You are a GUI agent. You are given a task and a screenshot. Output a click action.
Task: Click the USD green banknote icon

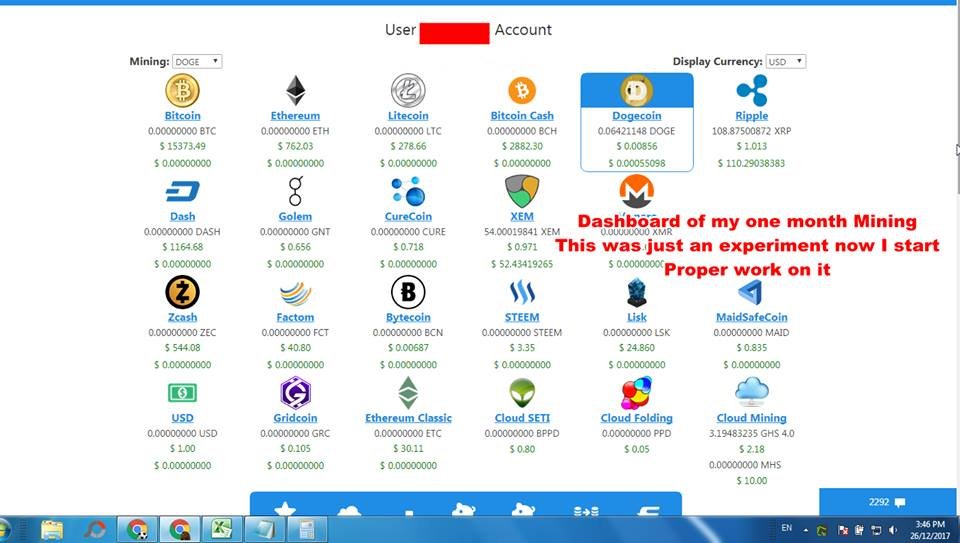[x=182, y=393]
